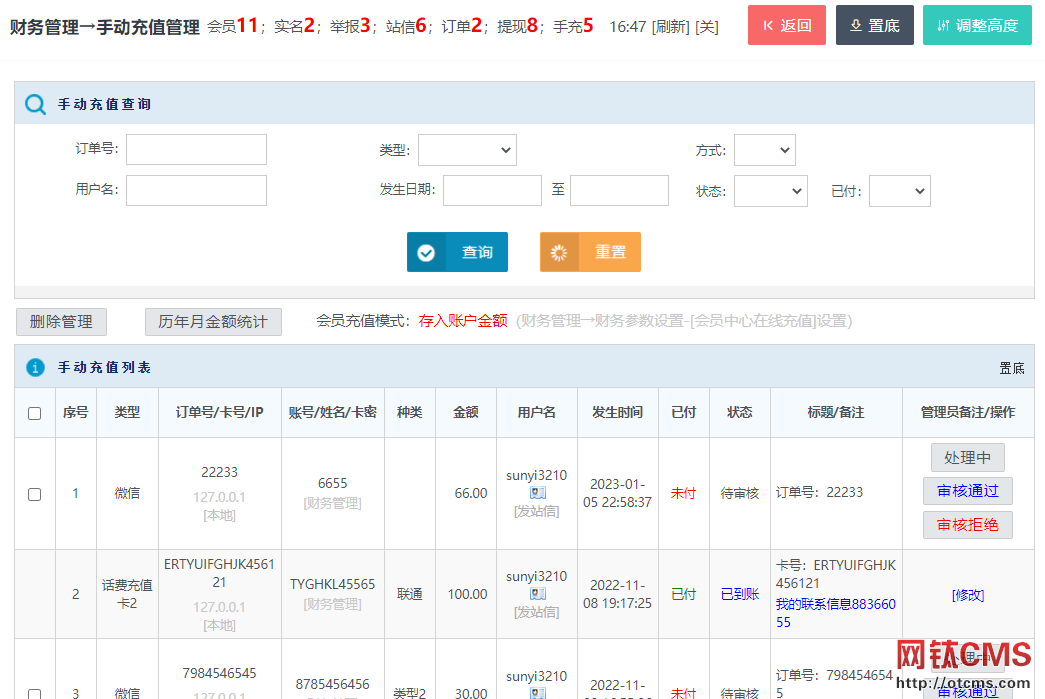
Task: Open the 类型 dropdown
Action: [x=467, y=150]
